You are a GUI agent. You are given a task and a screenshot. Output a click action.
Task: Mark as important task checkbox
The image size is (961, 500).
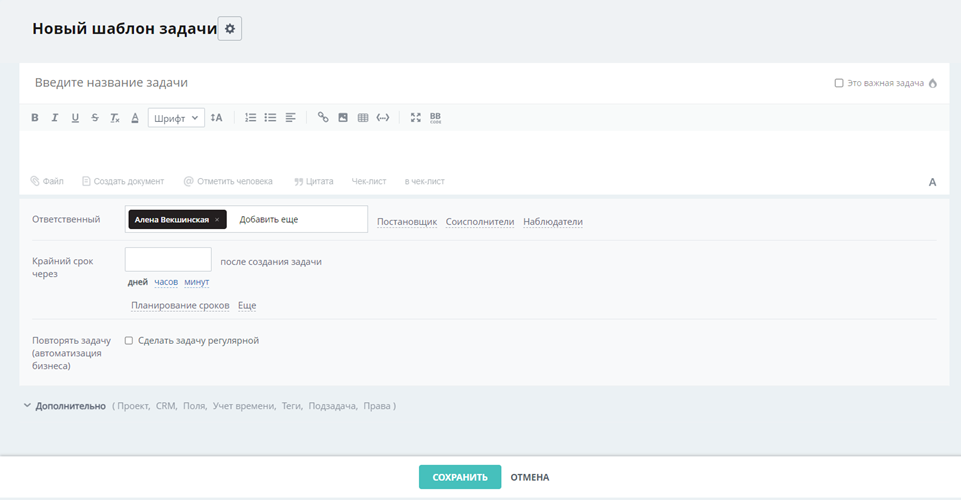(x=839, y=83)
